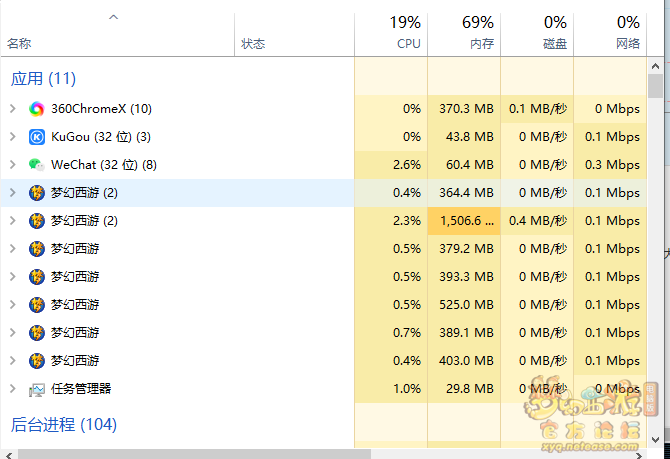Expand the selected 梦幻西游 (2) row
Image resolution: width=670 pixels, height=459 pixels.
point(13,193)
